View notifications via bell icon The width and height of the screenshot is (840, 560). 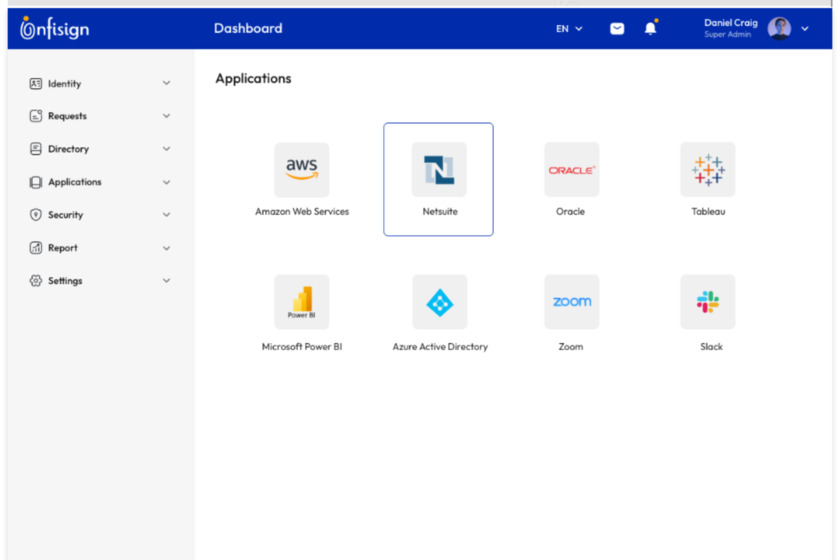(x=650, y=28)
